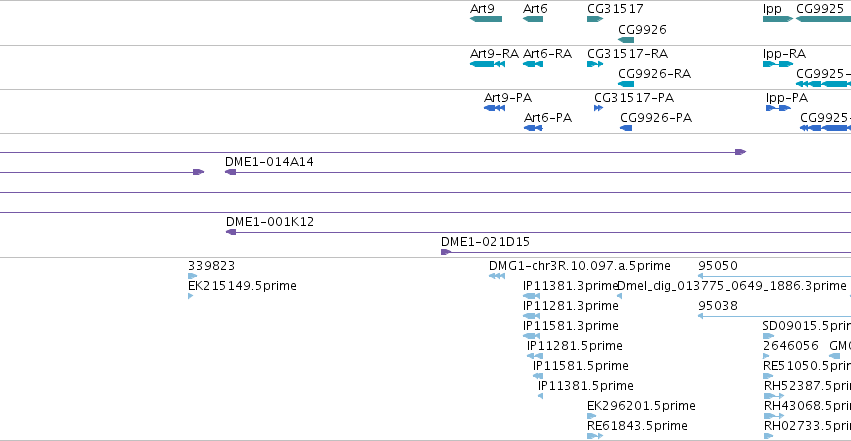The width and height of the screenshot is (851, 441).
Task: Select the RE61843.5prime EST feature
Action: 595,436
